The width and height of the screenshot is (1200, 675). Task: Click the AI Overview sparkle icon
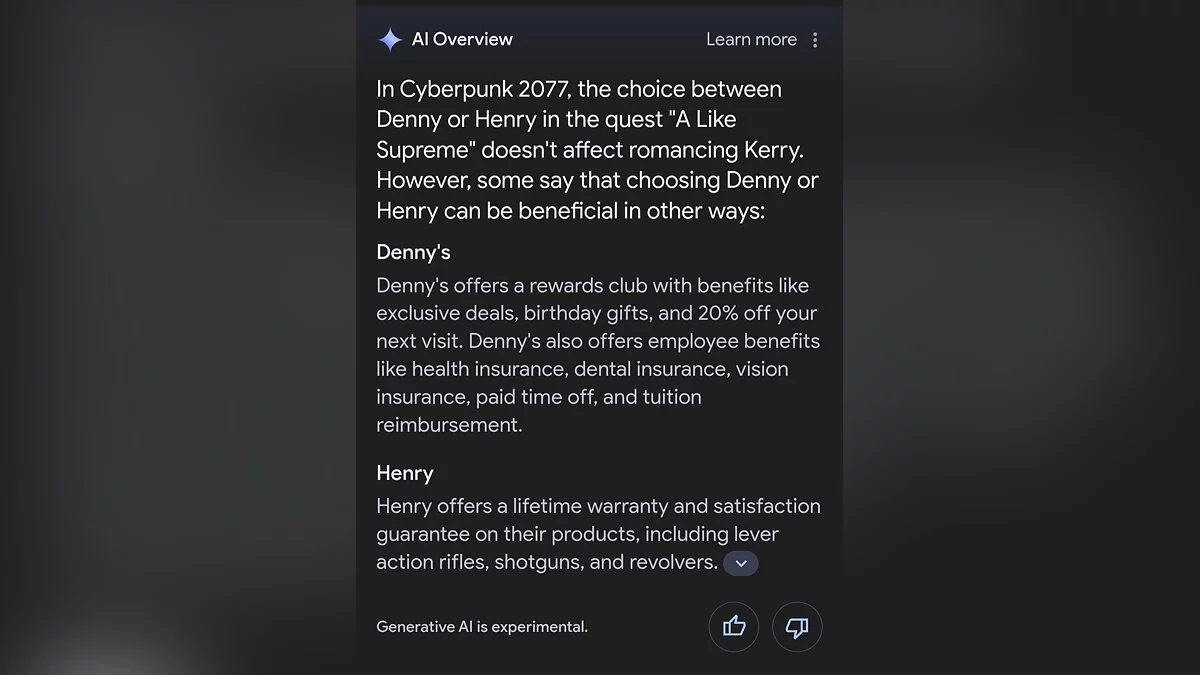[x=389, y=40]
